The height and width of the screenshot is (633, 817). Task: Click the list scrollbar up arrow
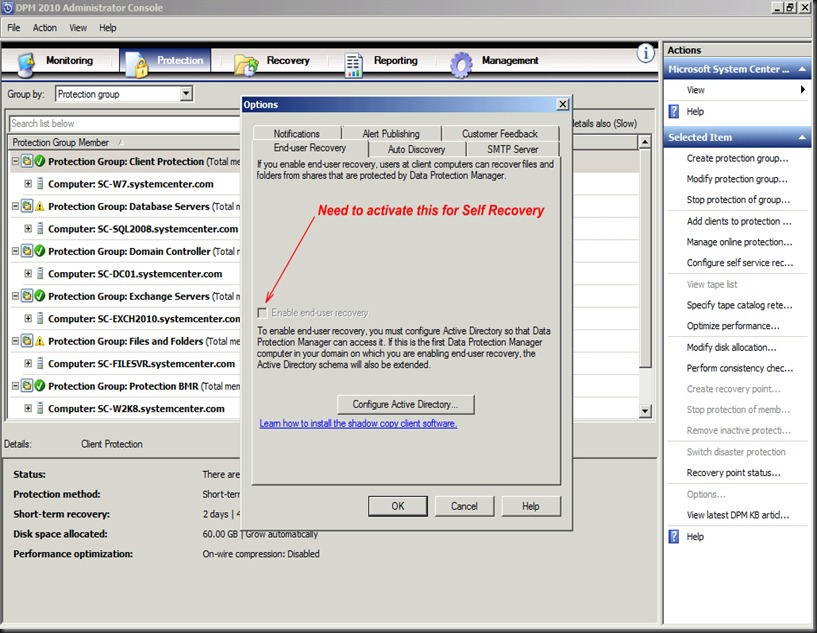645,142
